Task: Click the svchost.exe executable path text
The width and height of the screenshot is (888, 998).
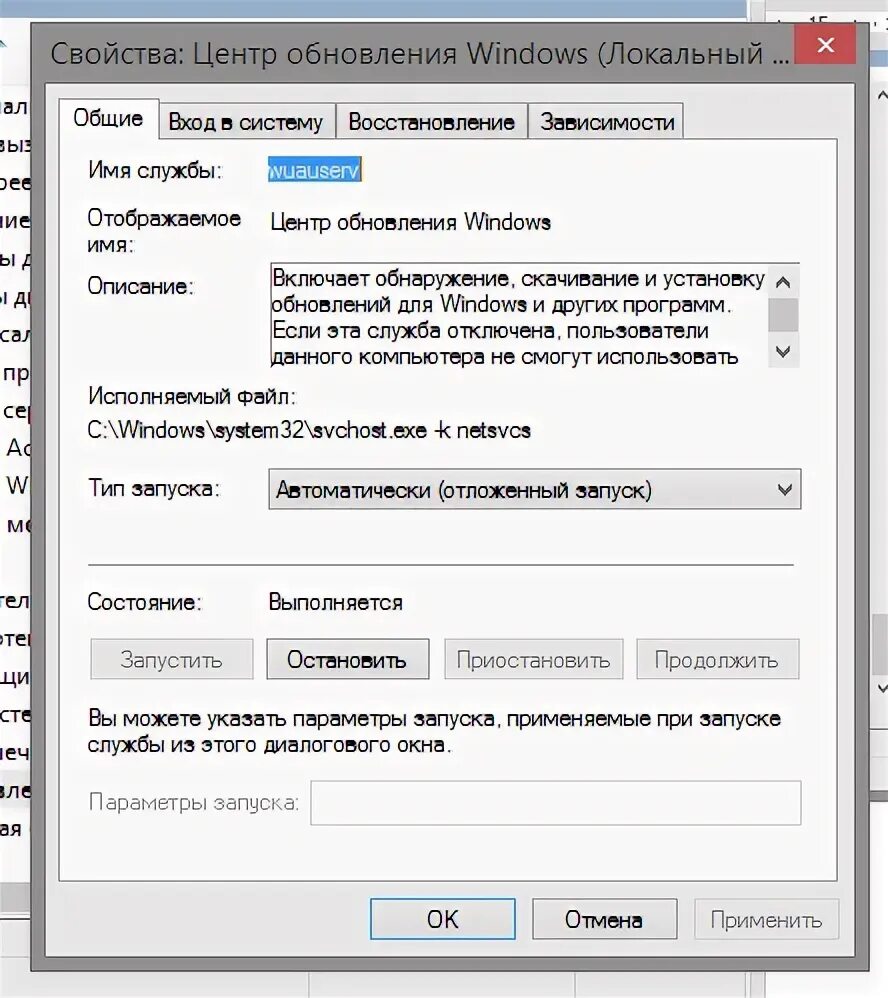Action: point(309,431)
